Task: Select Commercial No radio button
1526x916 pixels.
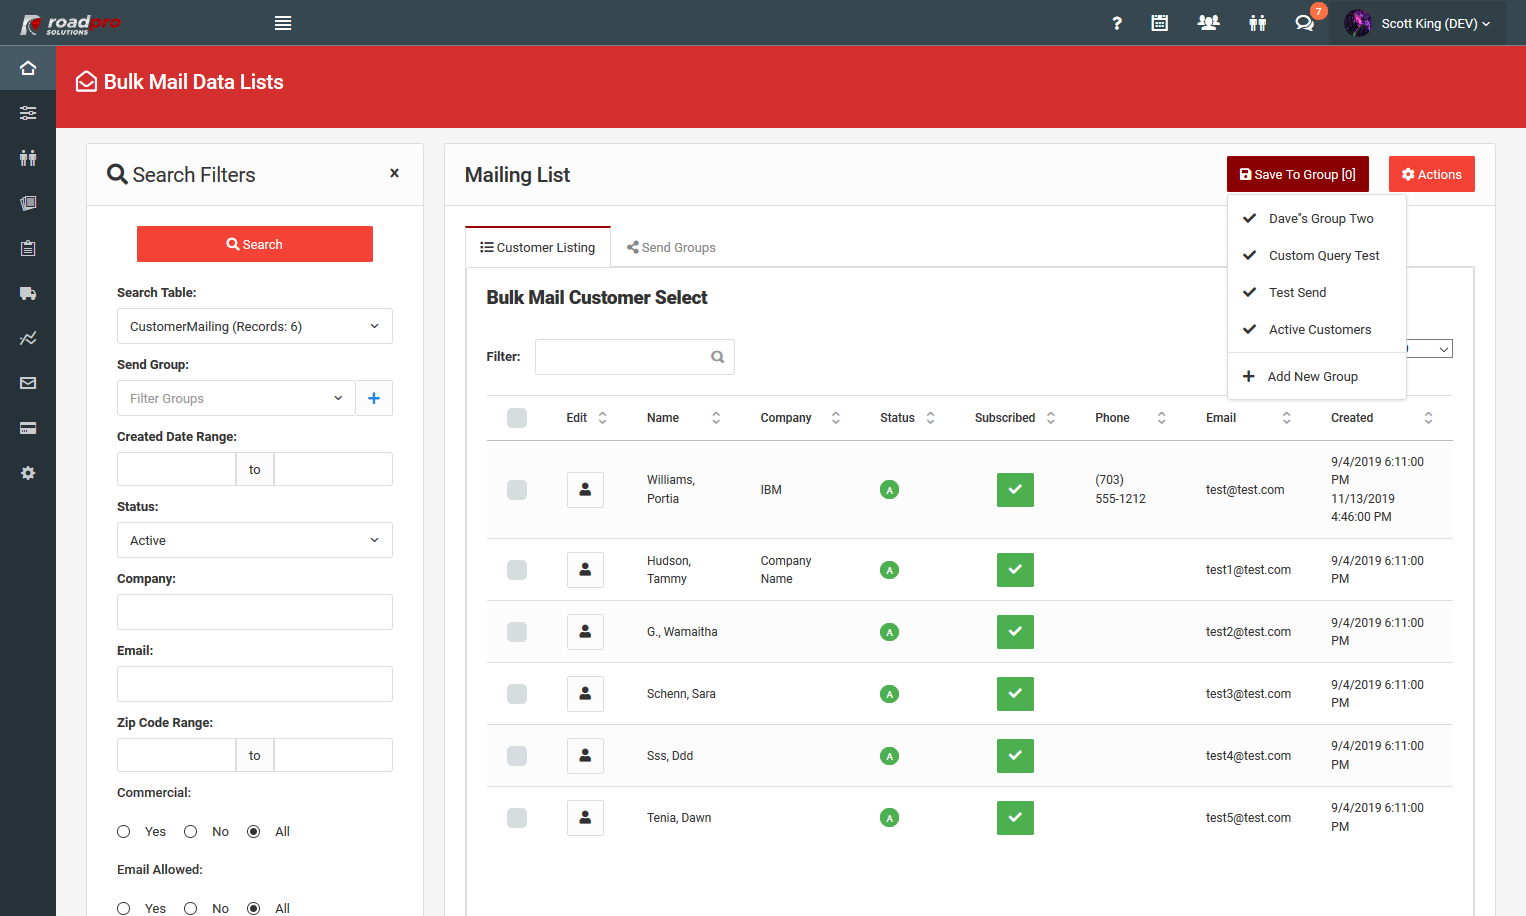Action: point(191,832)
